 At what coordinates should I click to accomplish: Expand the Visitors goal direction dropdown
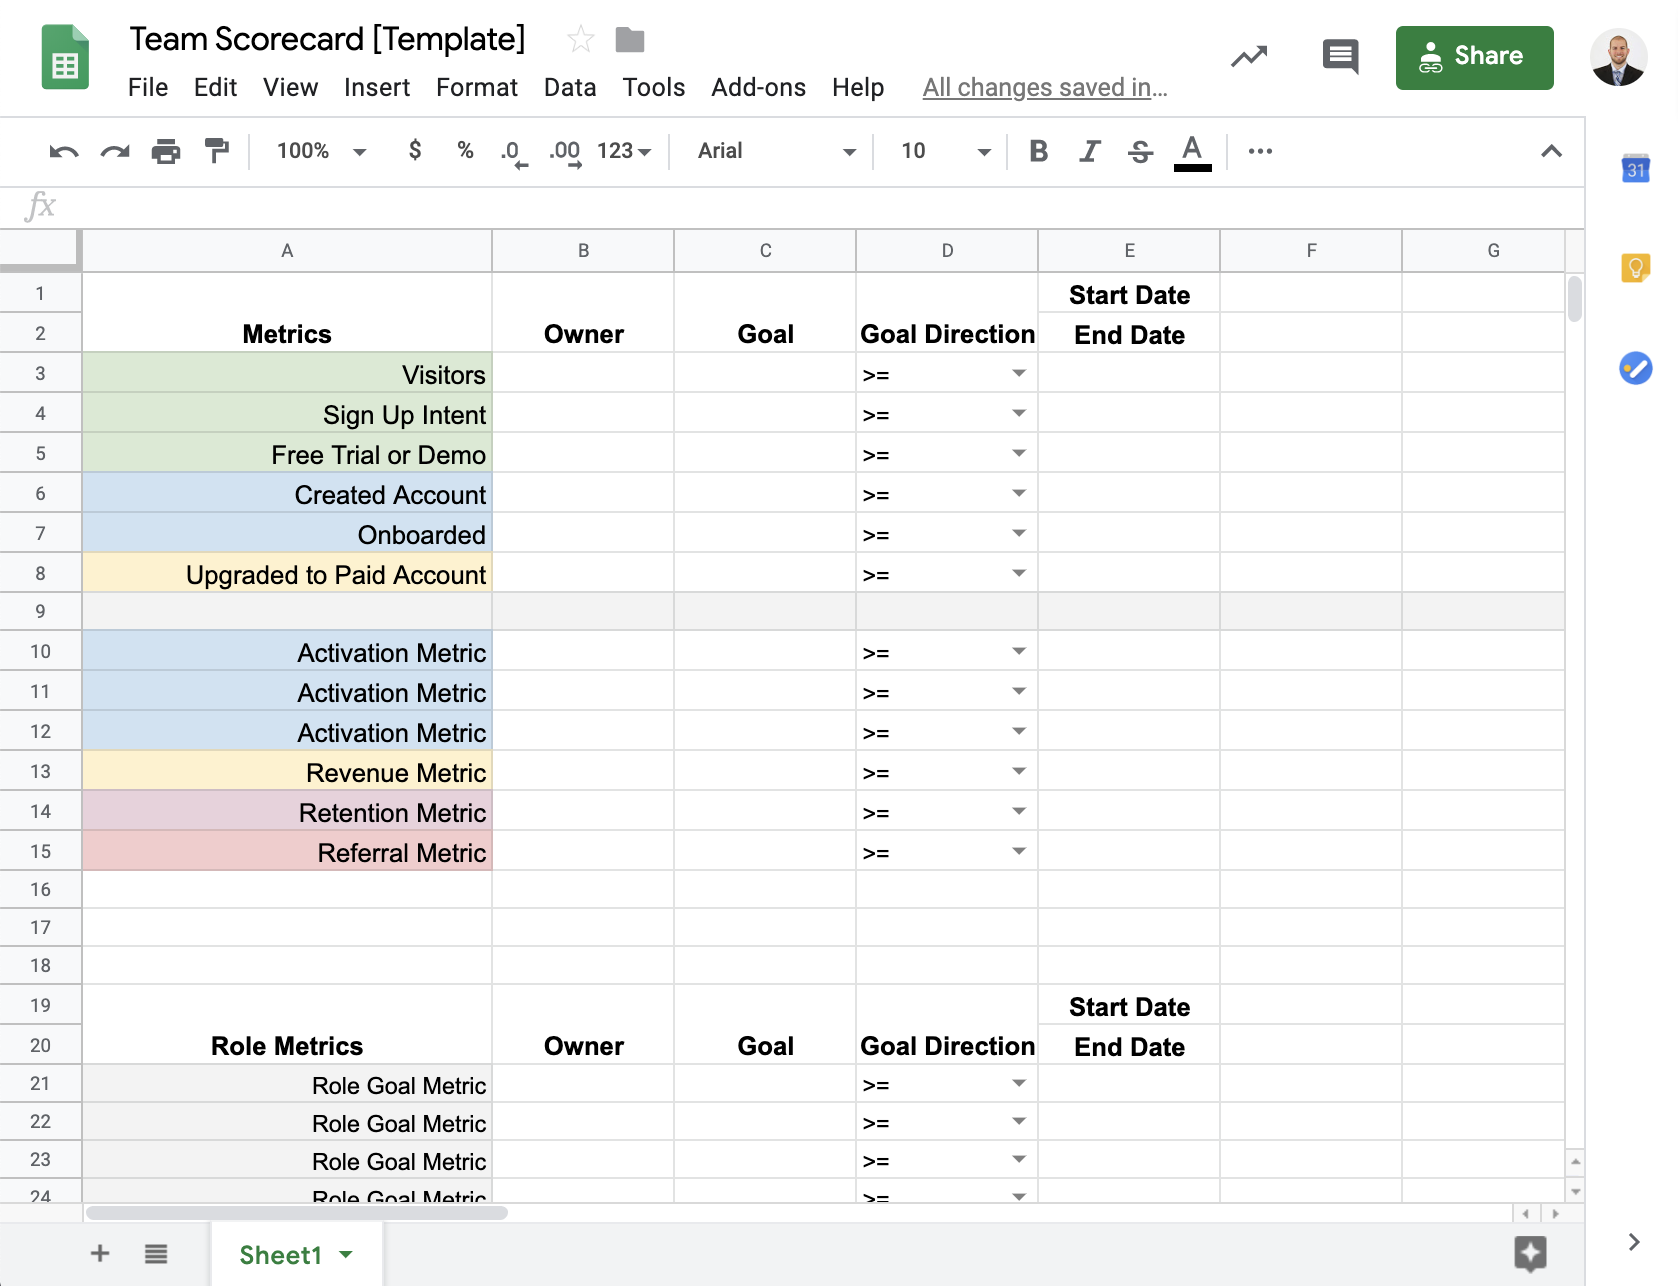click(x=1018, y=374)
